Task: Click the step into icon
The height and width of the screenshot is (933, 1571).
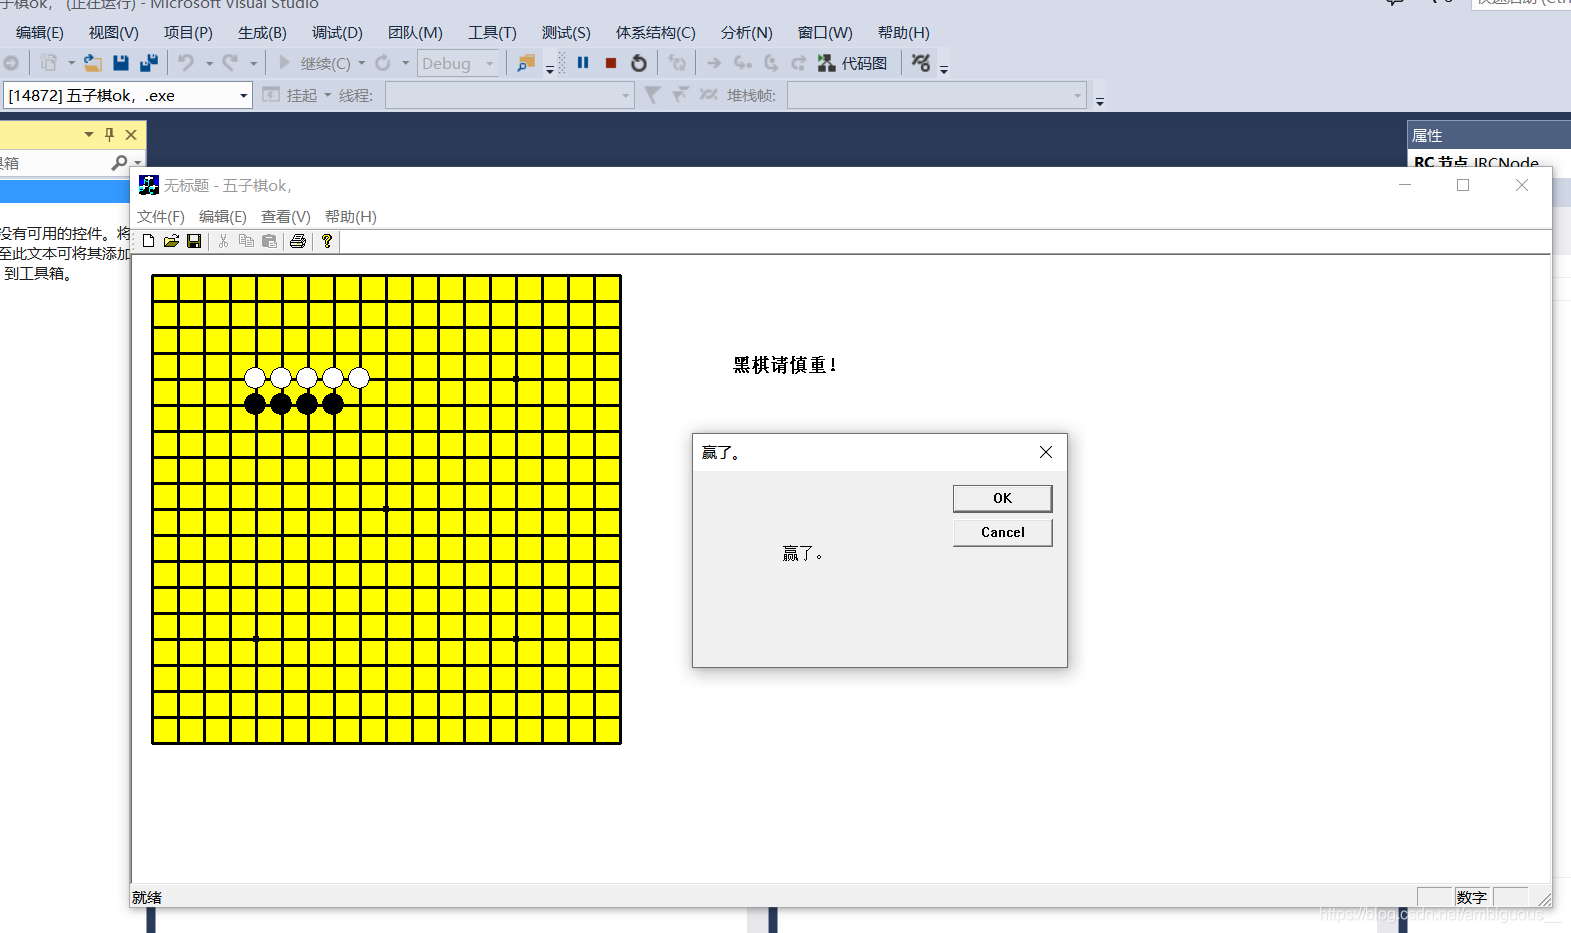Action: click(742, 63)
